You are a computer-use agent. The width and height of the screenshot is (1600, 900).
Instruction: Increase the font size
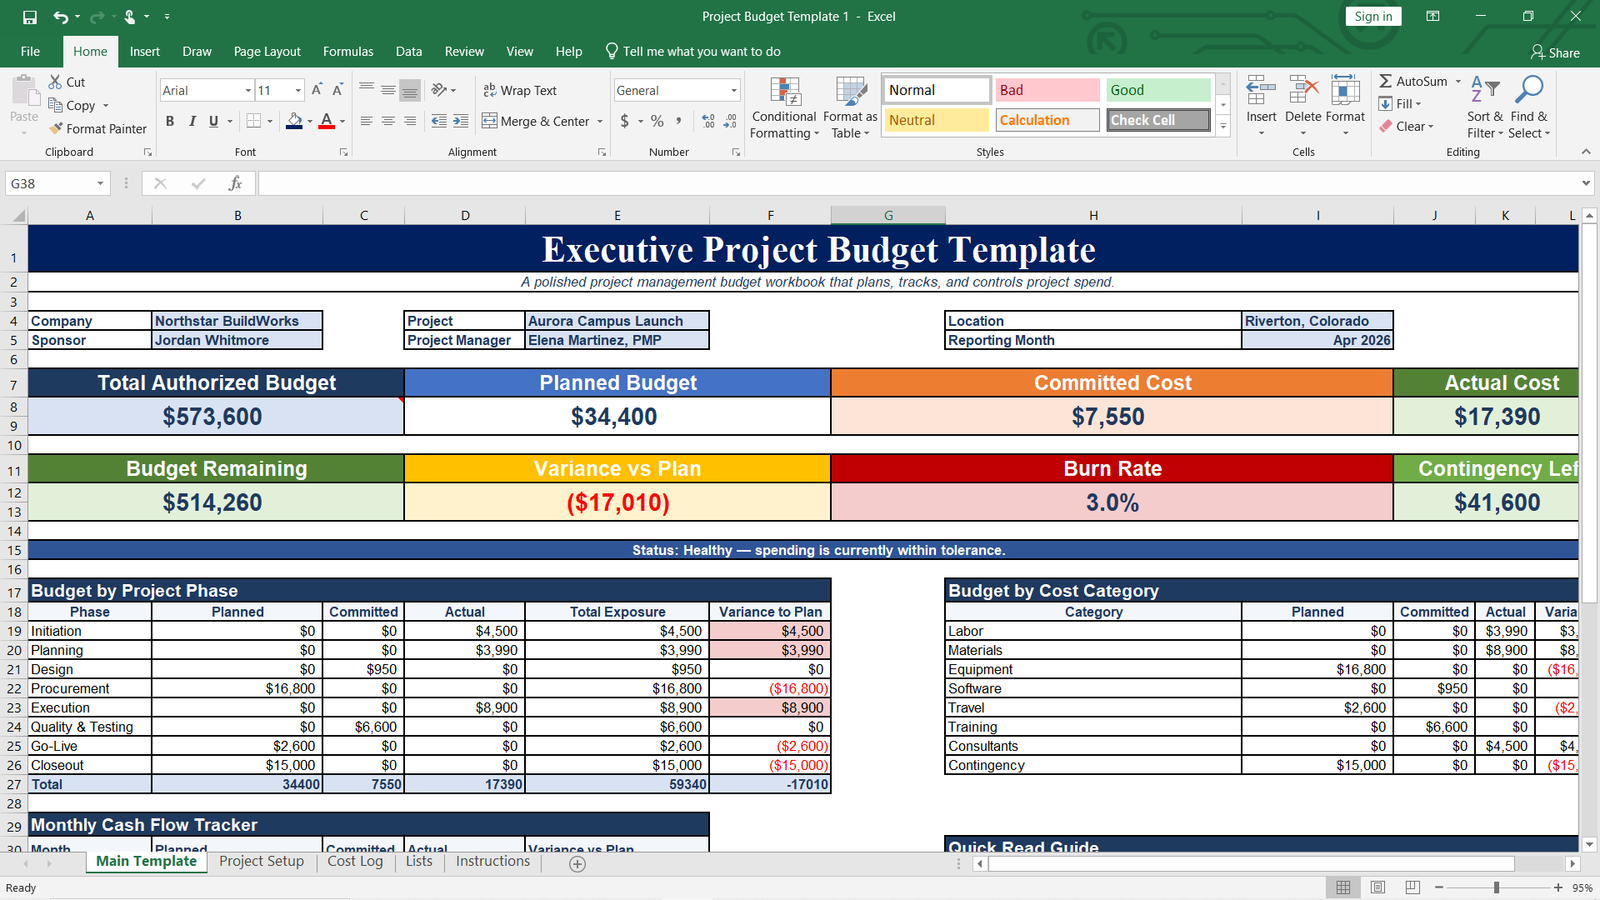317,90
